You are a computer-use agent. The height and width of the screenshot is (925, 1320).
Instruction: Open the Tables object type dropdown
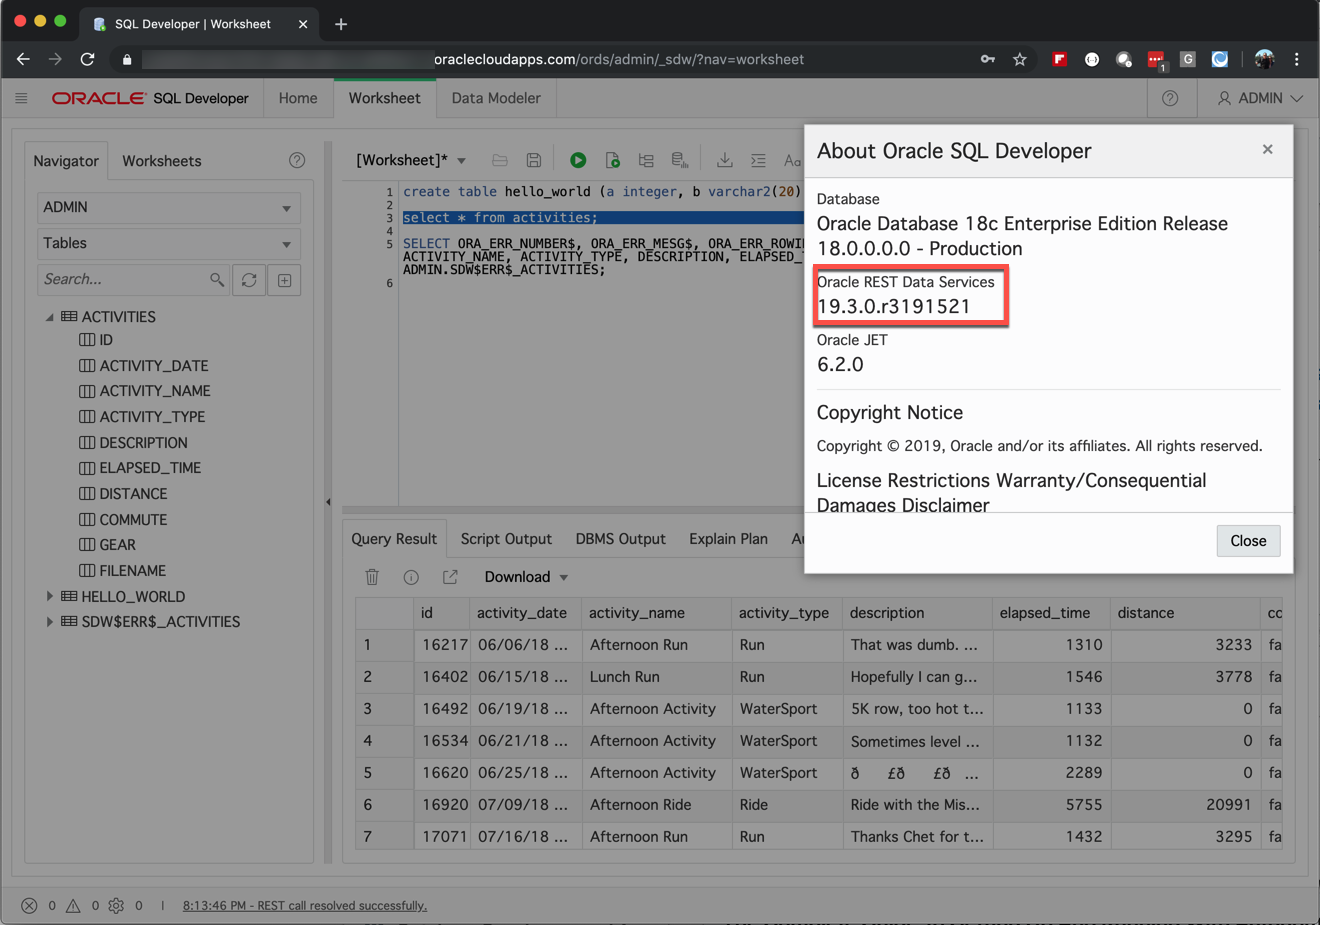169,243
